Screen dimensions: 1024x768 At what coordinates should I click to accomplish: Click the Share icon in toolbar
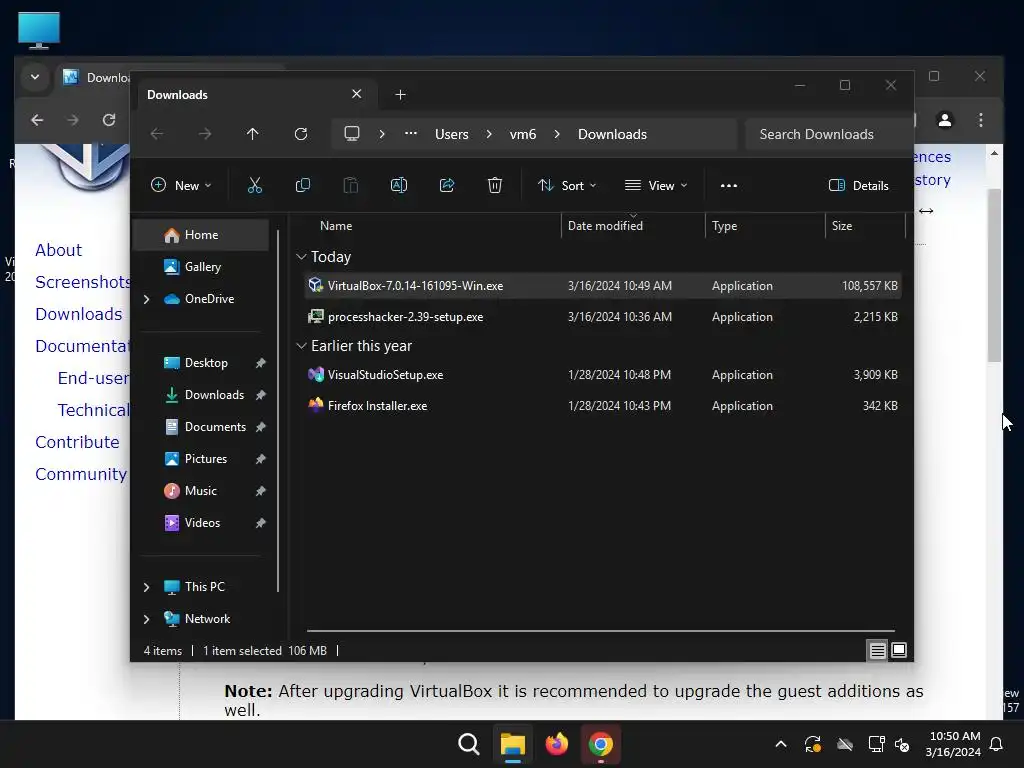pos(447,185)
